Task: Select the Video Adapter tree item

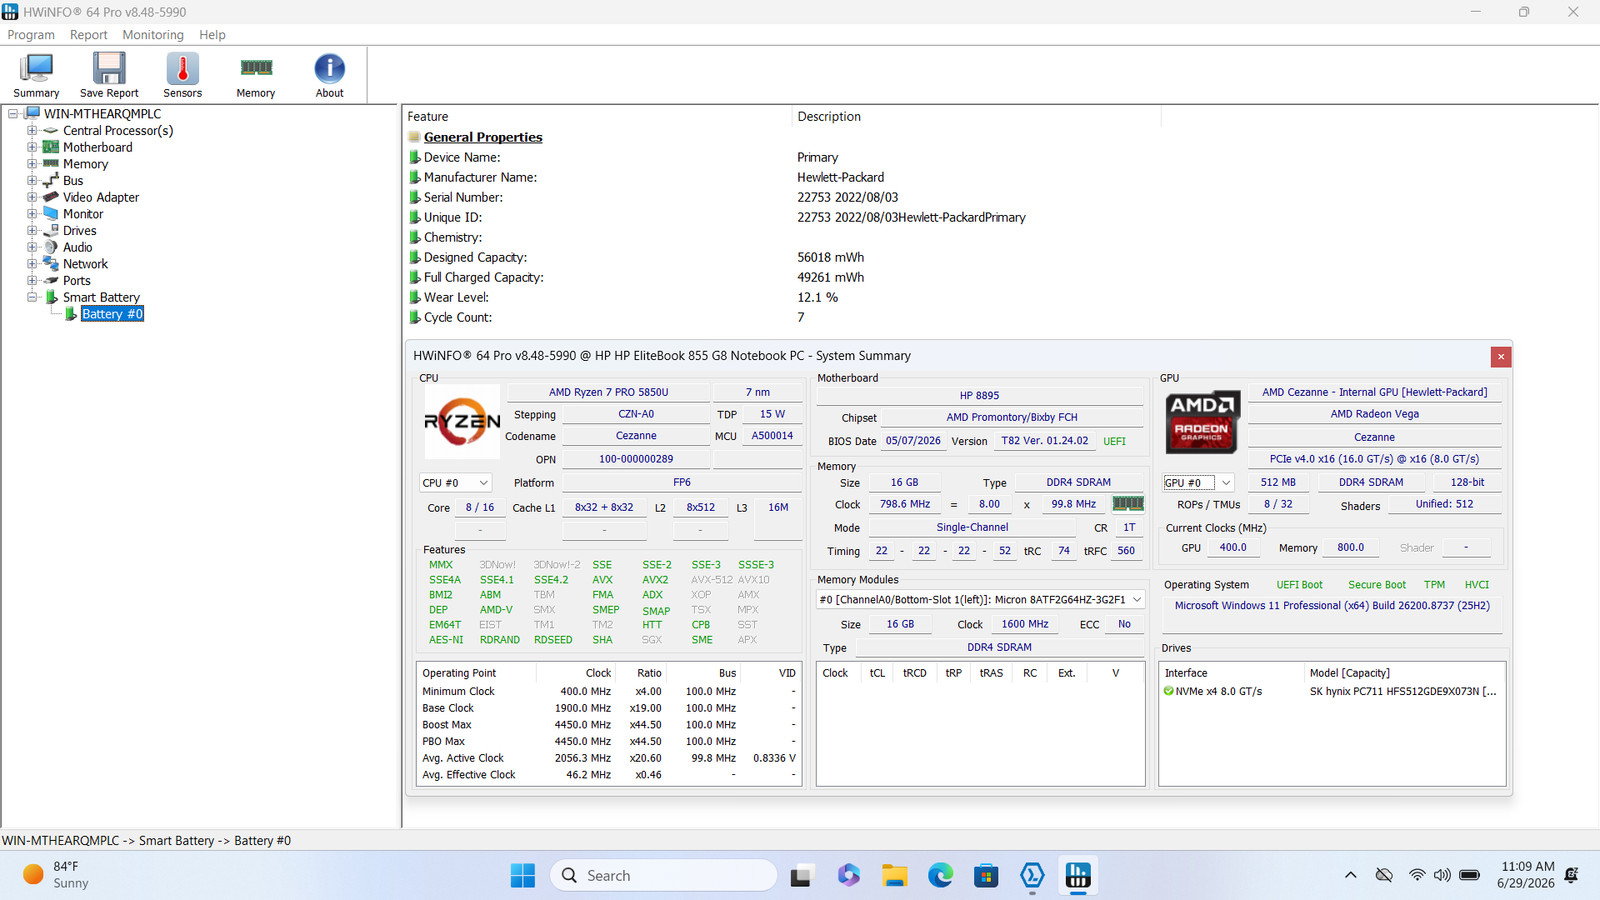Action: coord(101,197)
